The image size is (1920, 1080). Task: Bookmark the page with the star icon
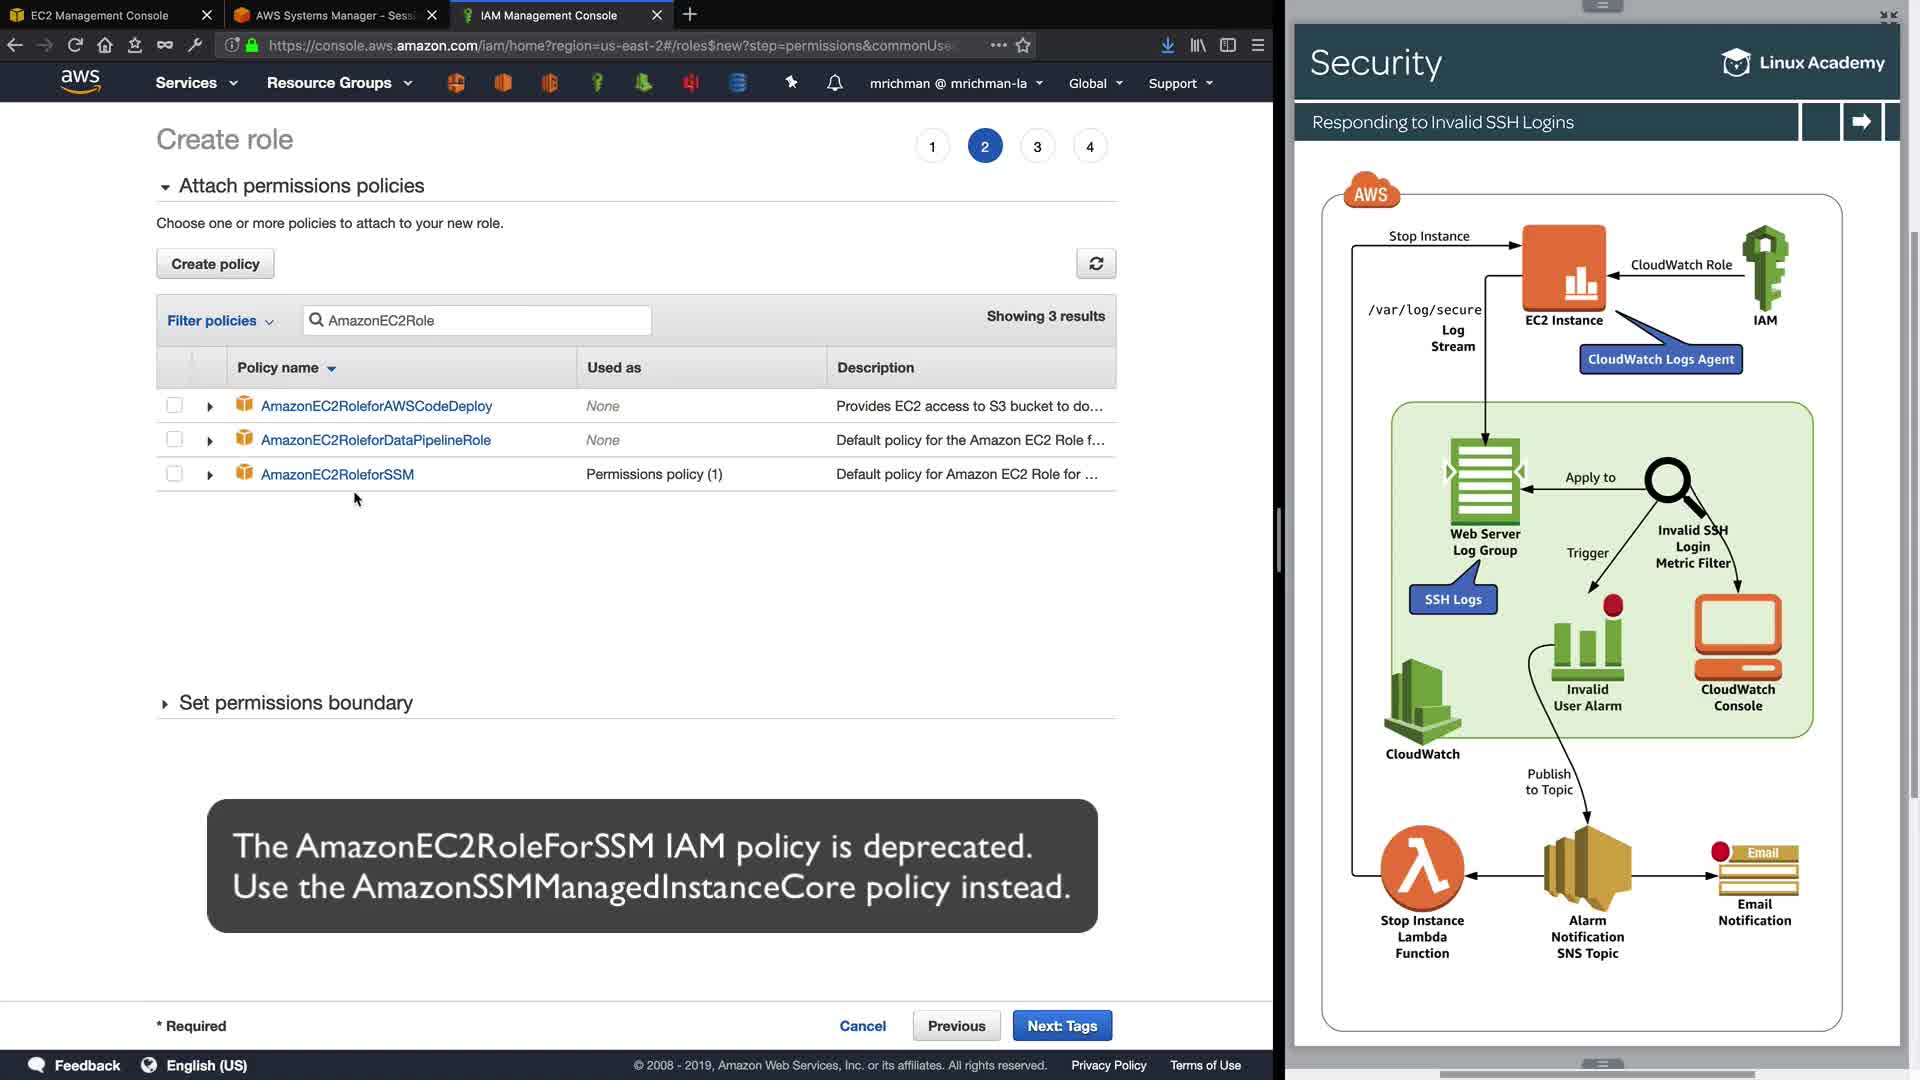click(1023, 45)
